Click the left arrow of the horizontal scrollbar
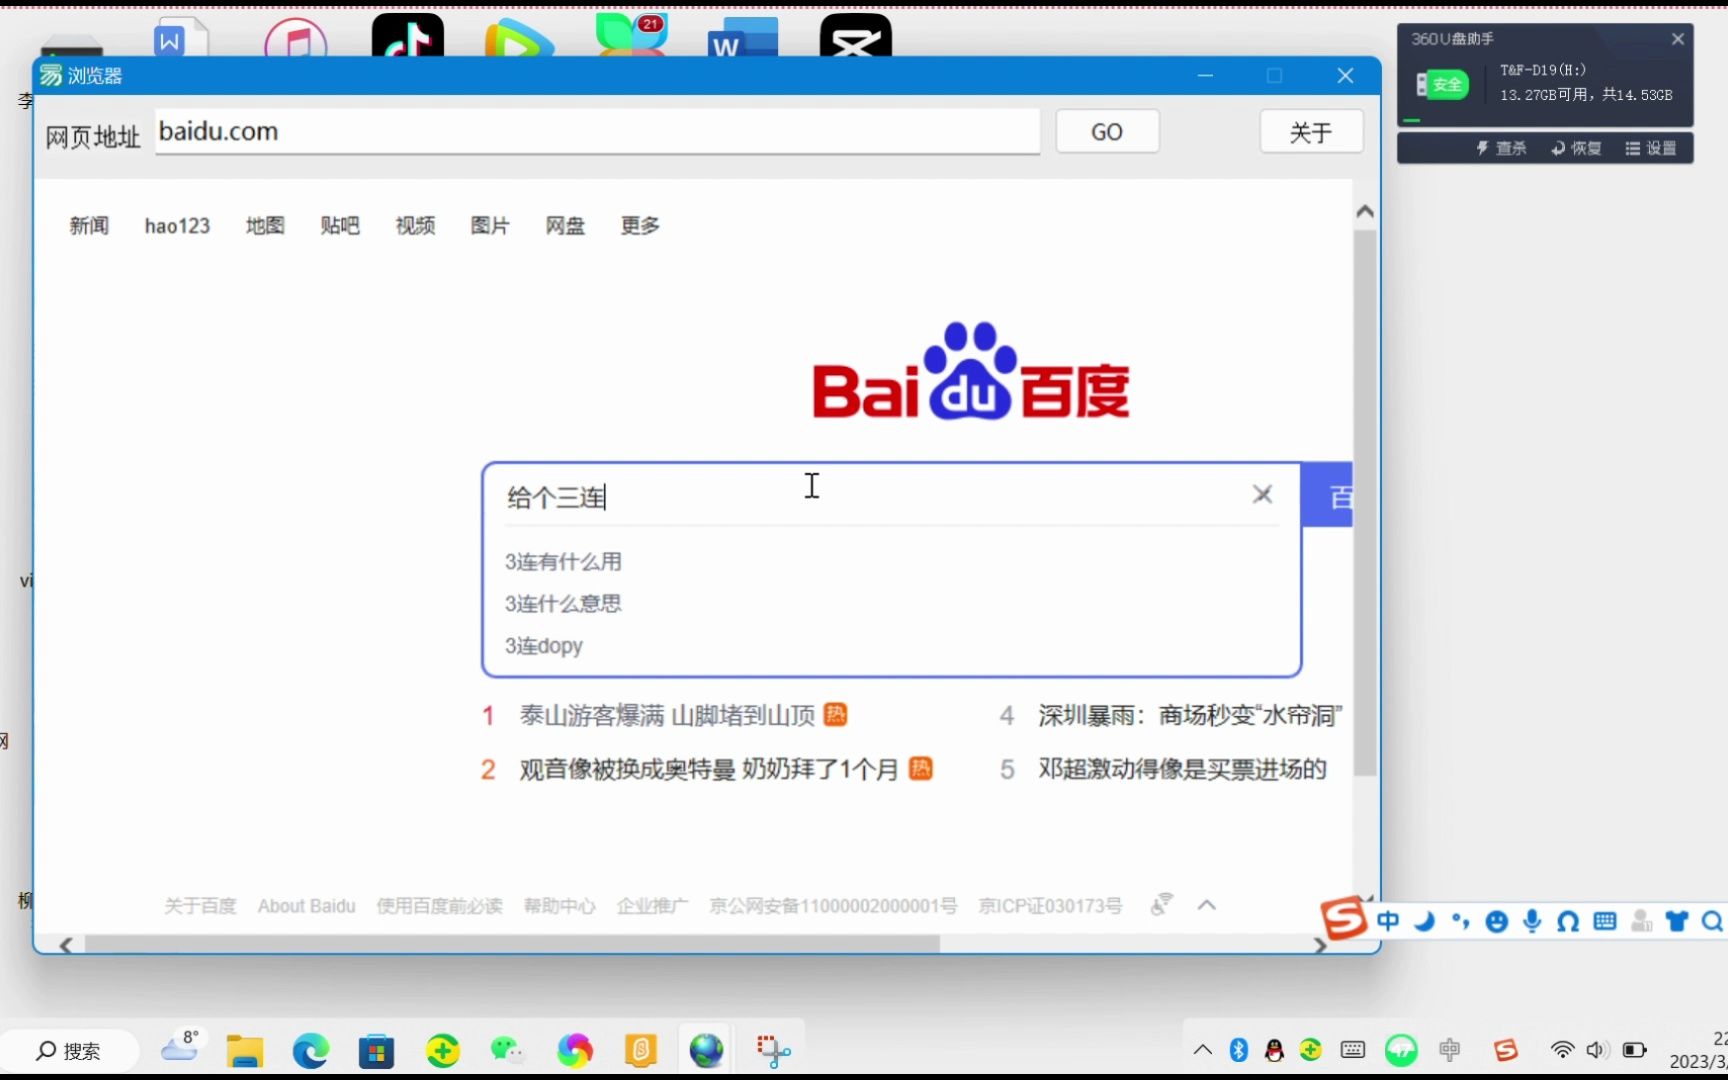 [66, 945]
